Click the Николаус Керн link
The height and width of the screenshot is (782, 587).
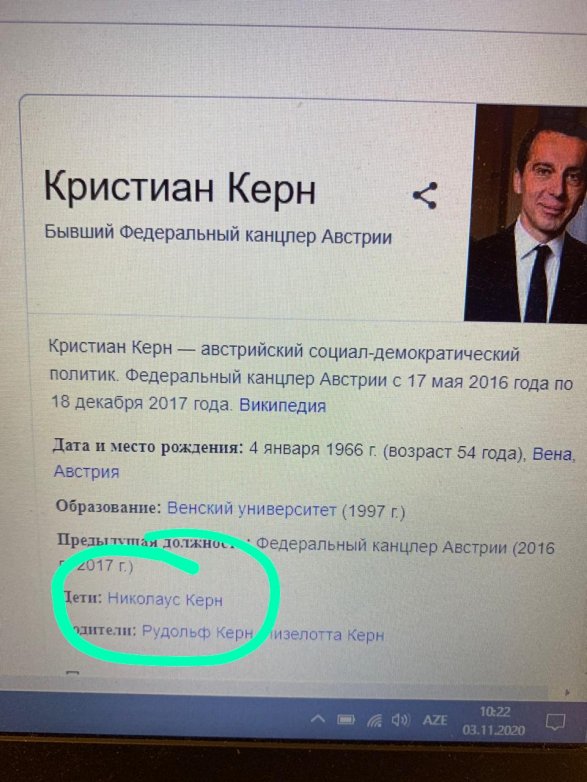click(165, 598)
